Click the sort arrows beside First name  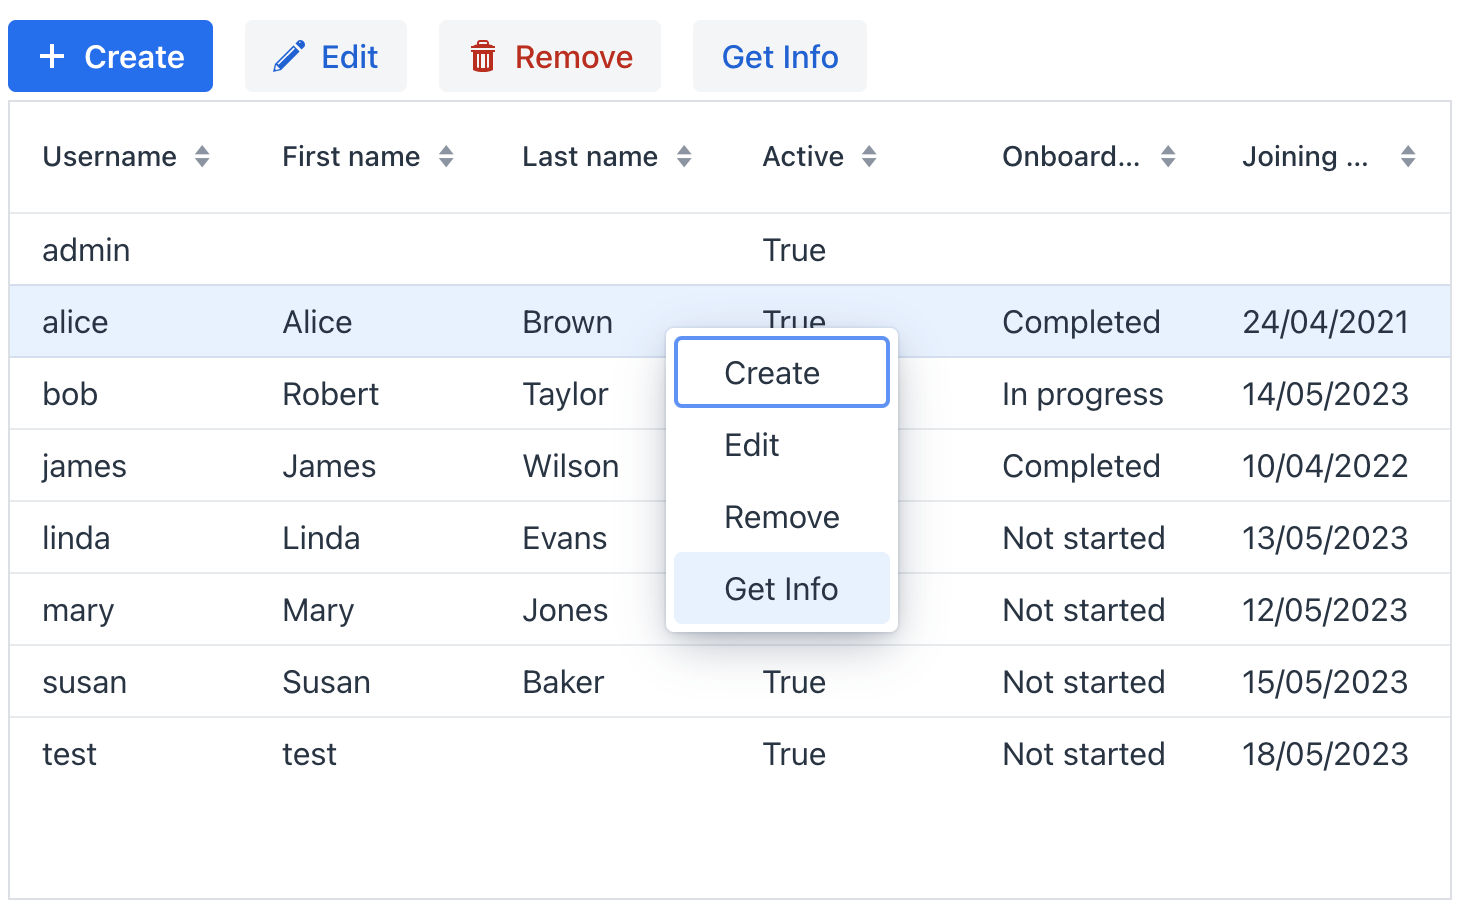(446, 157)
